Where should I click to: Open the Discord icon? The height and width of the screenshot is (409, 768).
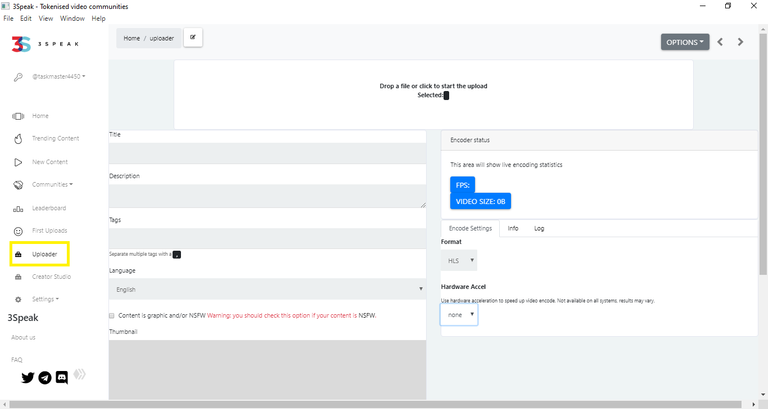pyautogui.click(x=62, y=378)
